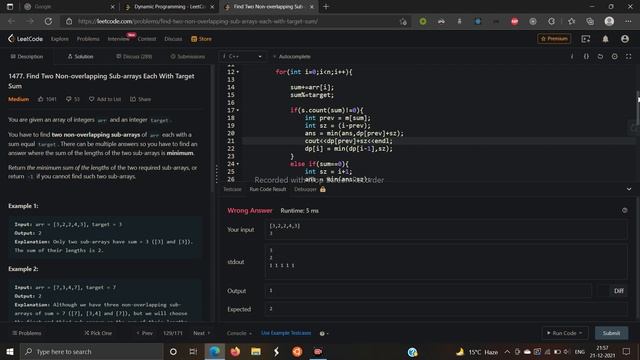Go to Prev problem
The height and width of the screenshot is (360, 640).
(144, 333)
